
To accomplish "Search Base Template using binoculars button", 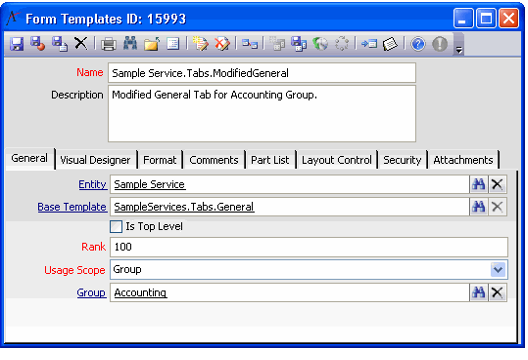I will (x=478, y=206).
